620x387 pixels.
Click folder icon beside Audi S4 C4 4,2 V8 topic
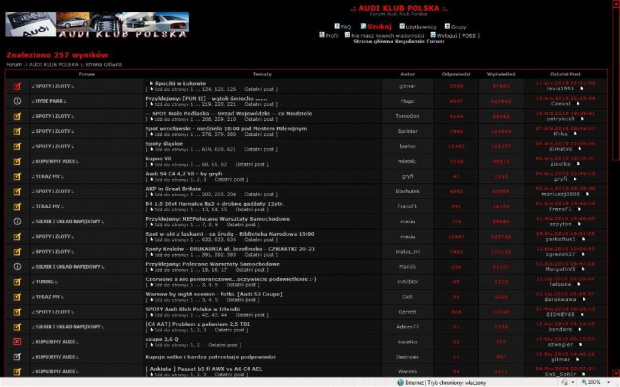pyautogui.click(x=17, y=176)
